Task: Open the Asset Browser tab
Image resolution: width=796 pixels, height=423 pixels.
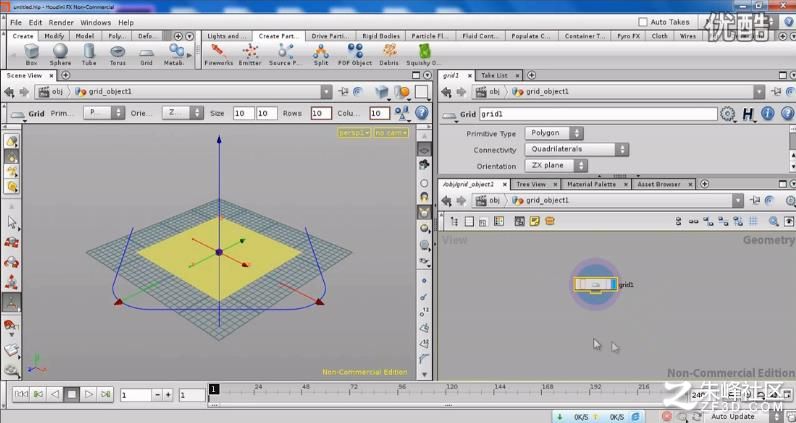Action: (658, 184)
